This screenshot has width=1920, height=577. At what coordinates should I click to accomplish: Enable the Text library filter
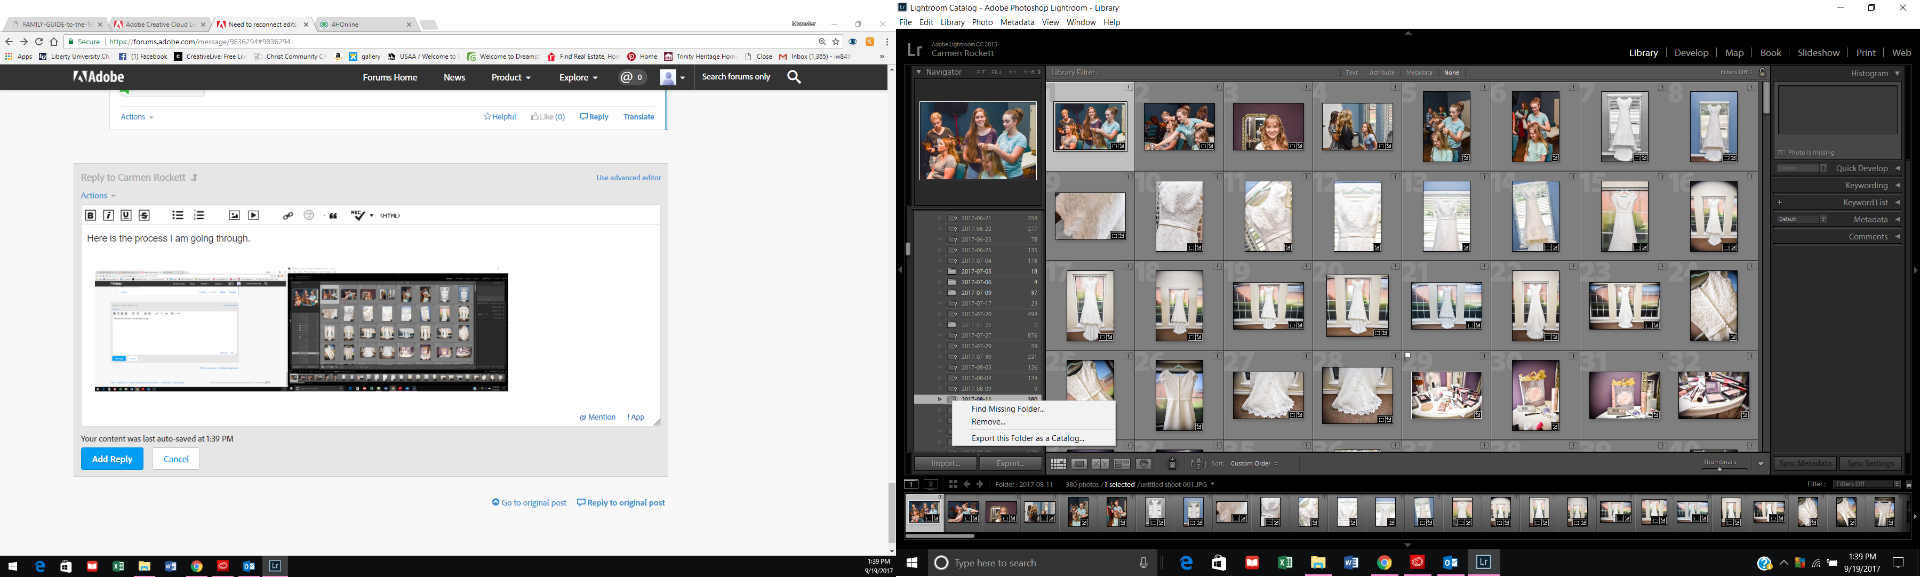[x=1352, y=72]
